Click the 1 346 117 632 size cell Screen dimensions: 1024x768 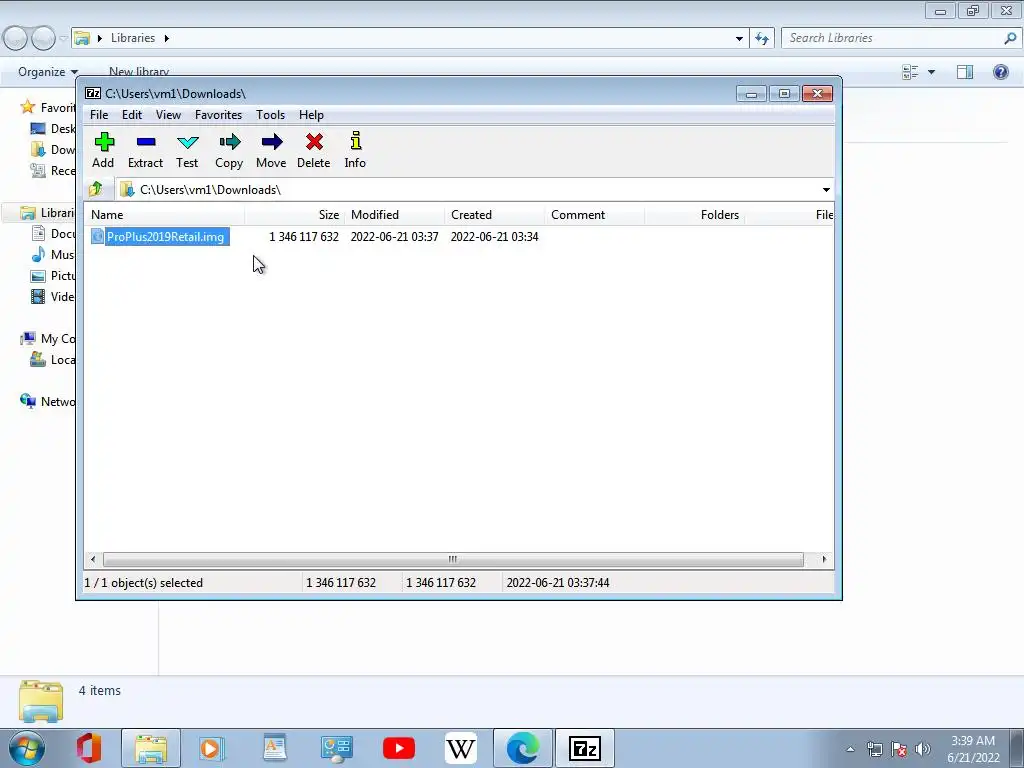coord(304,236)
